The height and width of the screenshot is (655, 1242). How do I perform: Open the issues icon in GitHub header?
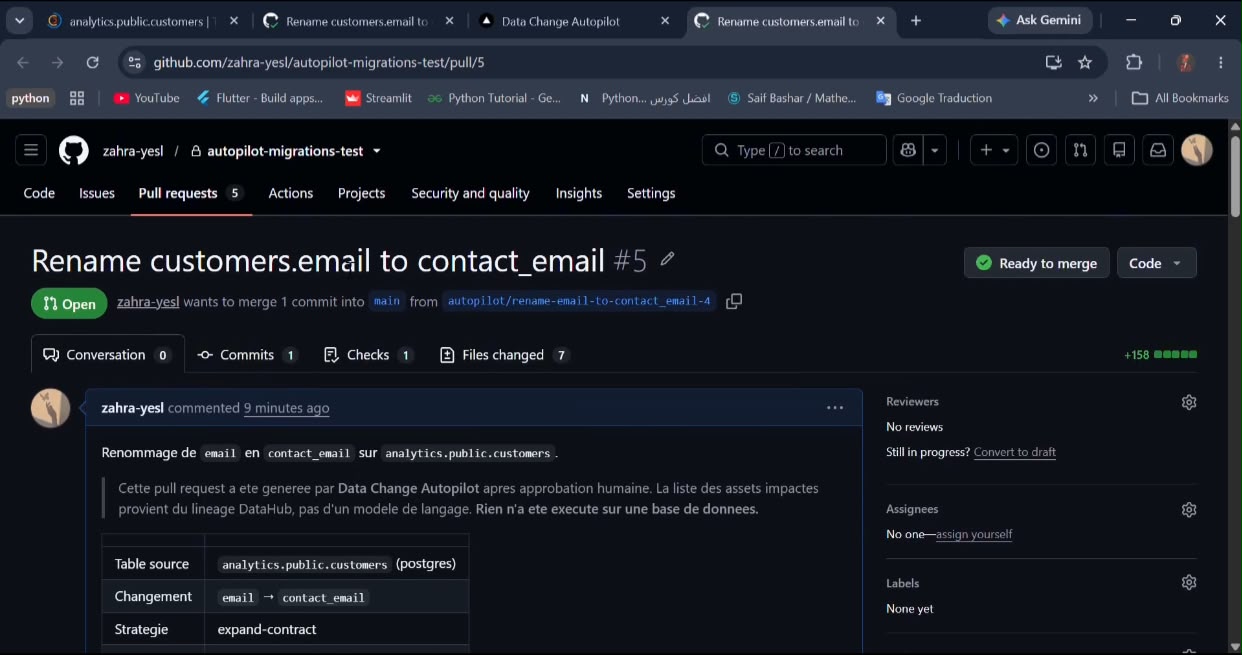point(1042,150)
